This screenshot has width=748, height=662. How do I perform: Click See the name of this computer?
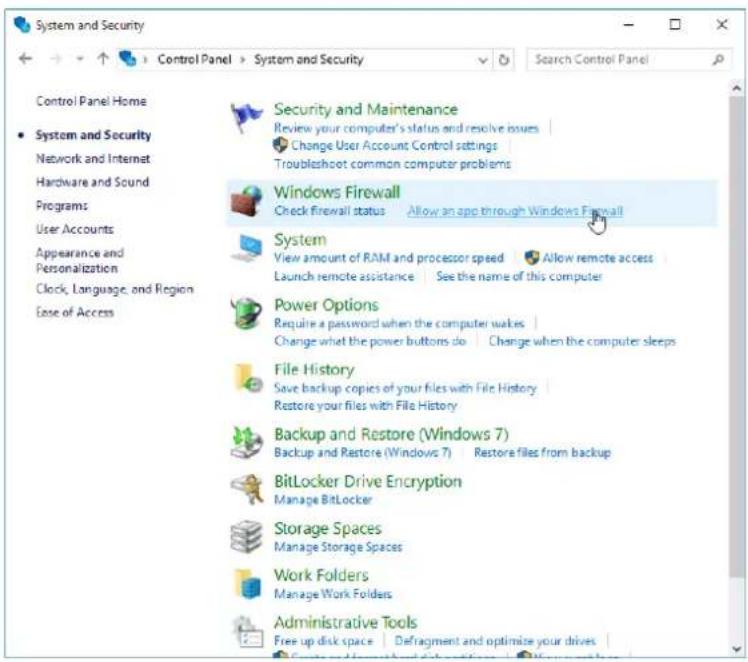pos(519,277)
